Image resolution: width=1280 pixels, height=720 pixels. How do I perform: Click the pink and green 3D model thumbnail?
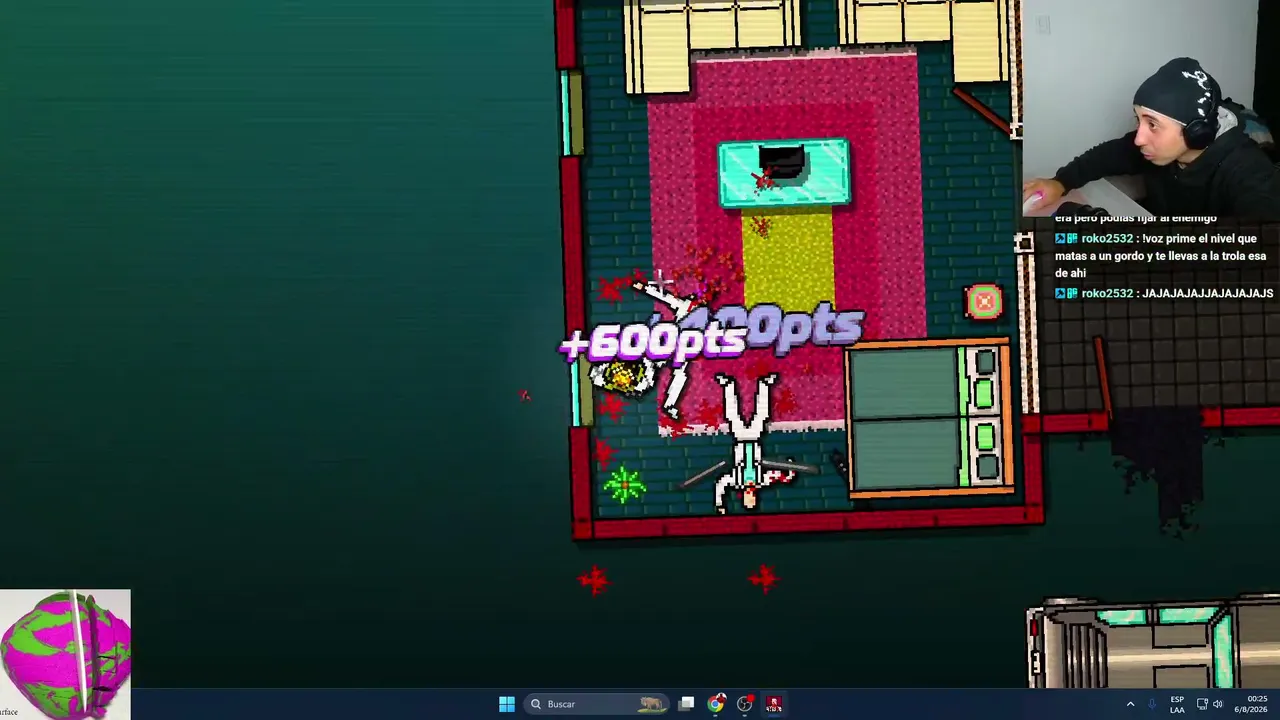pyautogui.click(x=65, y=654)
